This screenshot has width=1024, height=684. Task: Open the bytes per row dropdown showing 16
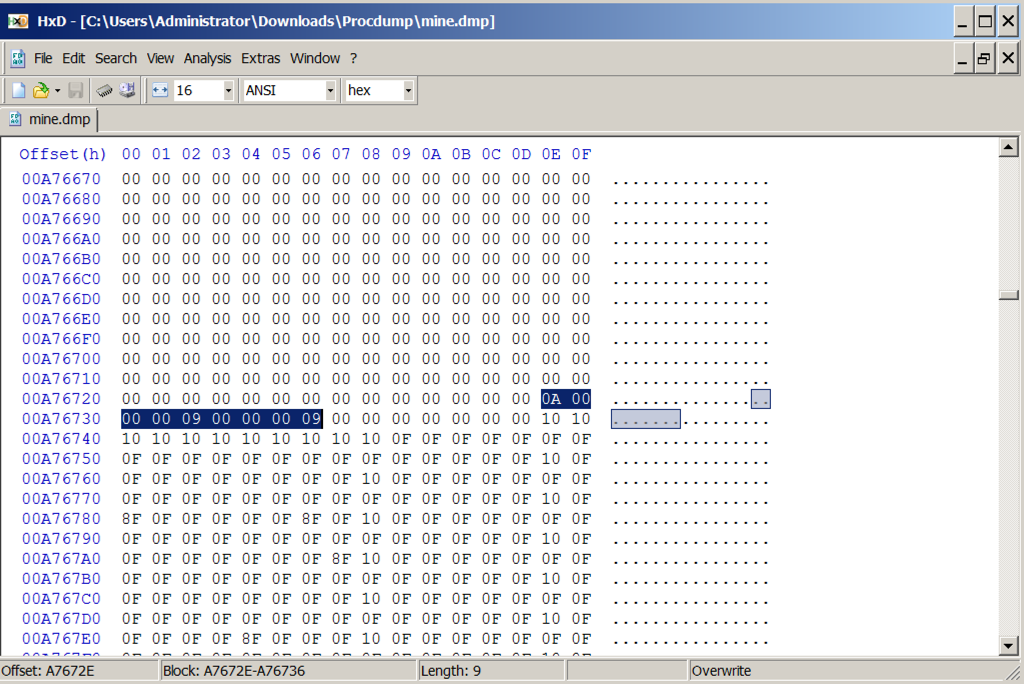click(228, 90)
